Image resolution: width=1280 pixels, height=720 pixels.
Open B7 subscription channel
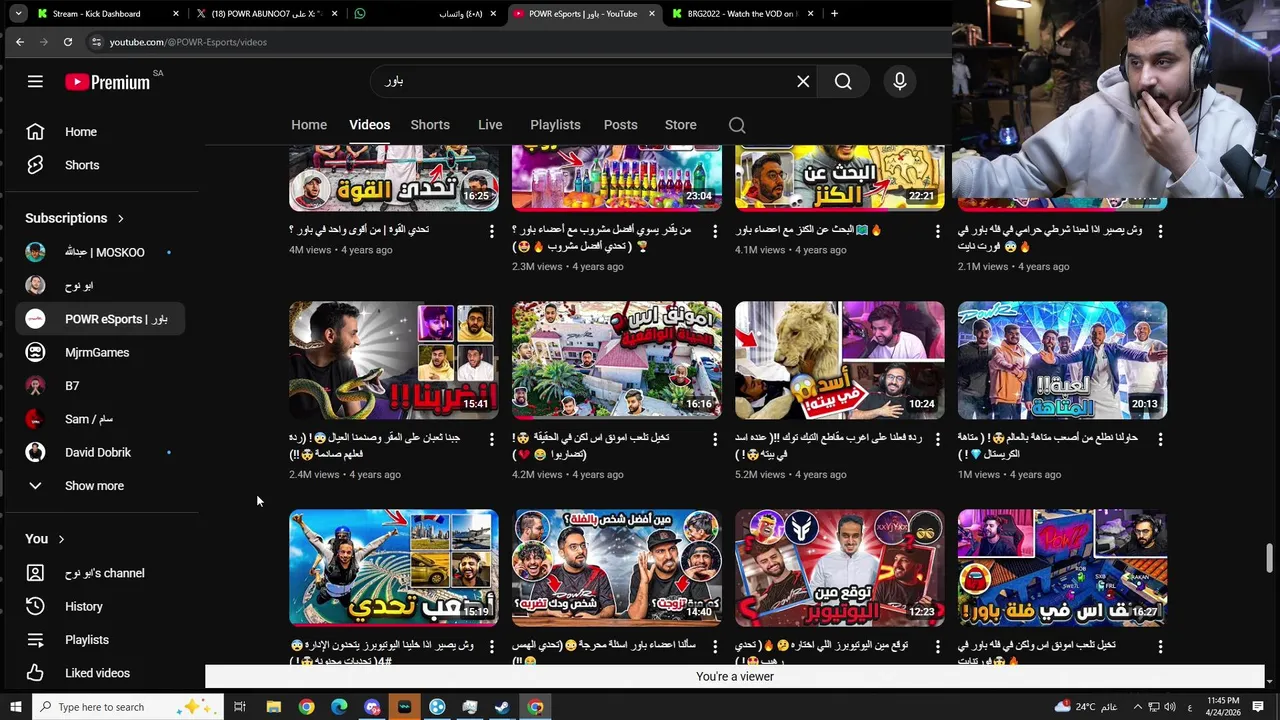(100, 386)
